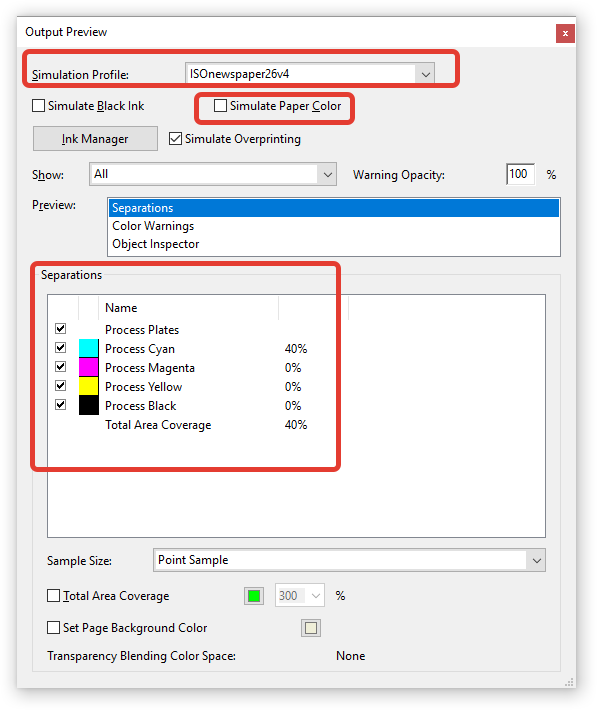Screen dimensions: 597x710
Task: Uncheck Simulate Overprinting
Action: [175, 139]
